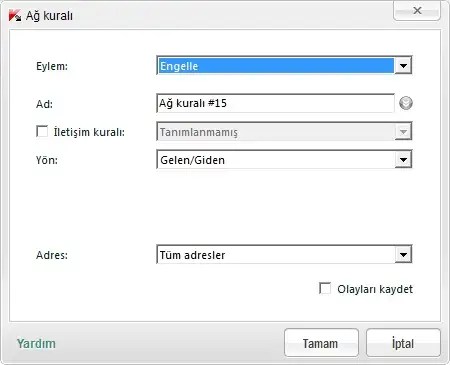This screenshot has width=450, height=365.
Task: Open the Eylem dropdown showing Engelle
Action: coord(284,65)
